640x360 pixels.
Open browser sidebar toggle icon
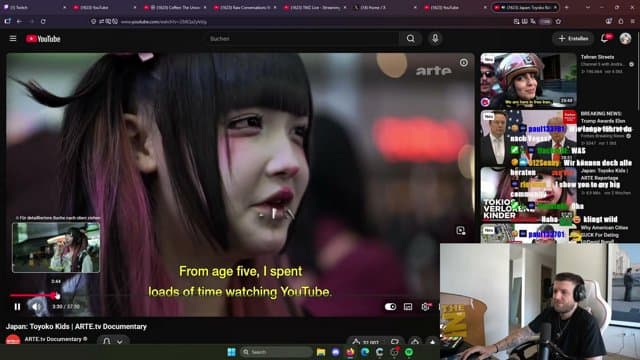point(7,21)
